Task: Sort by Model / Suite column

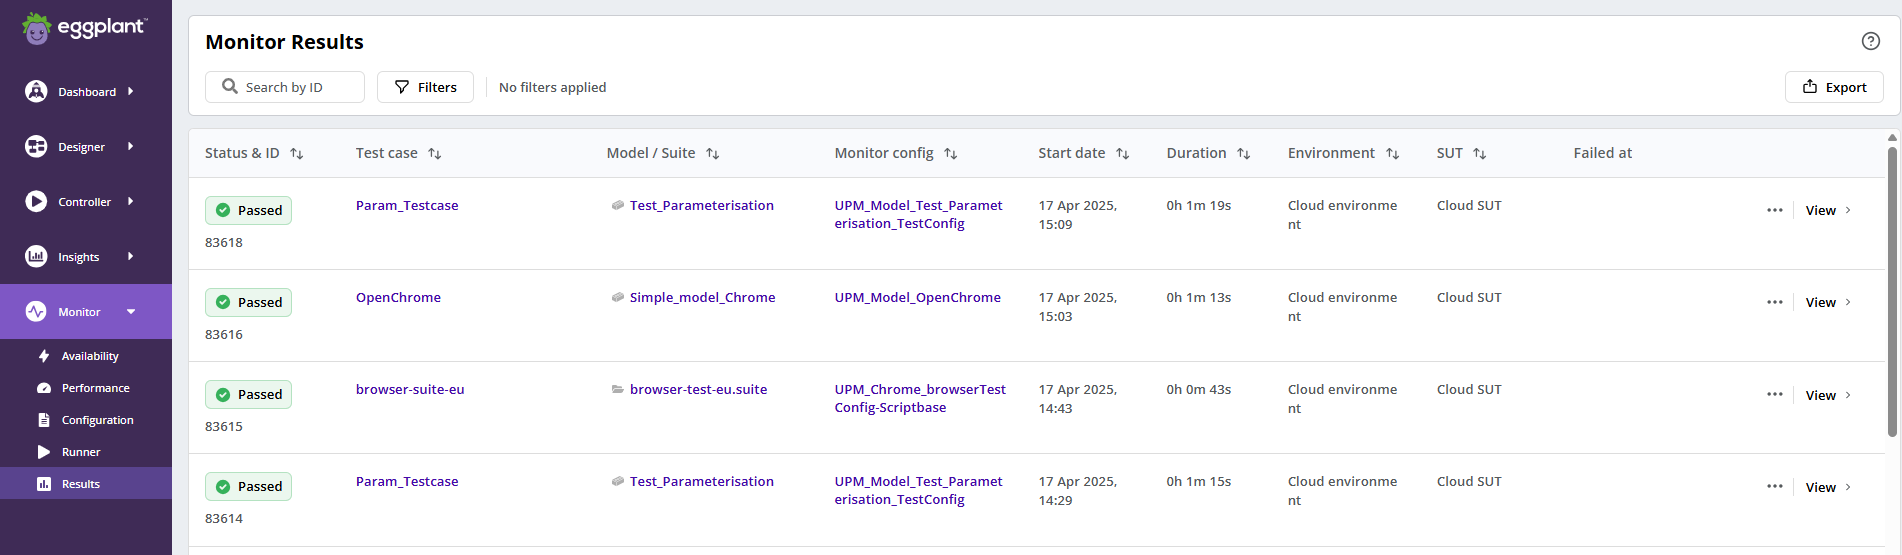Action: coord(713,153)
